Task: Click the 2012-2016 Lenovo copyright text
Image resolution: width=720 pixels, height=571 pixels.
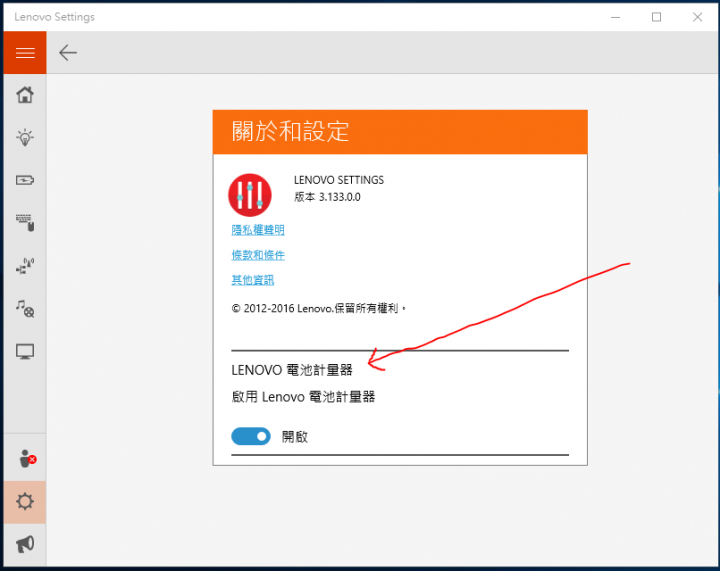Action: 319,308
